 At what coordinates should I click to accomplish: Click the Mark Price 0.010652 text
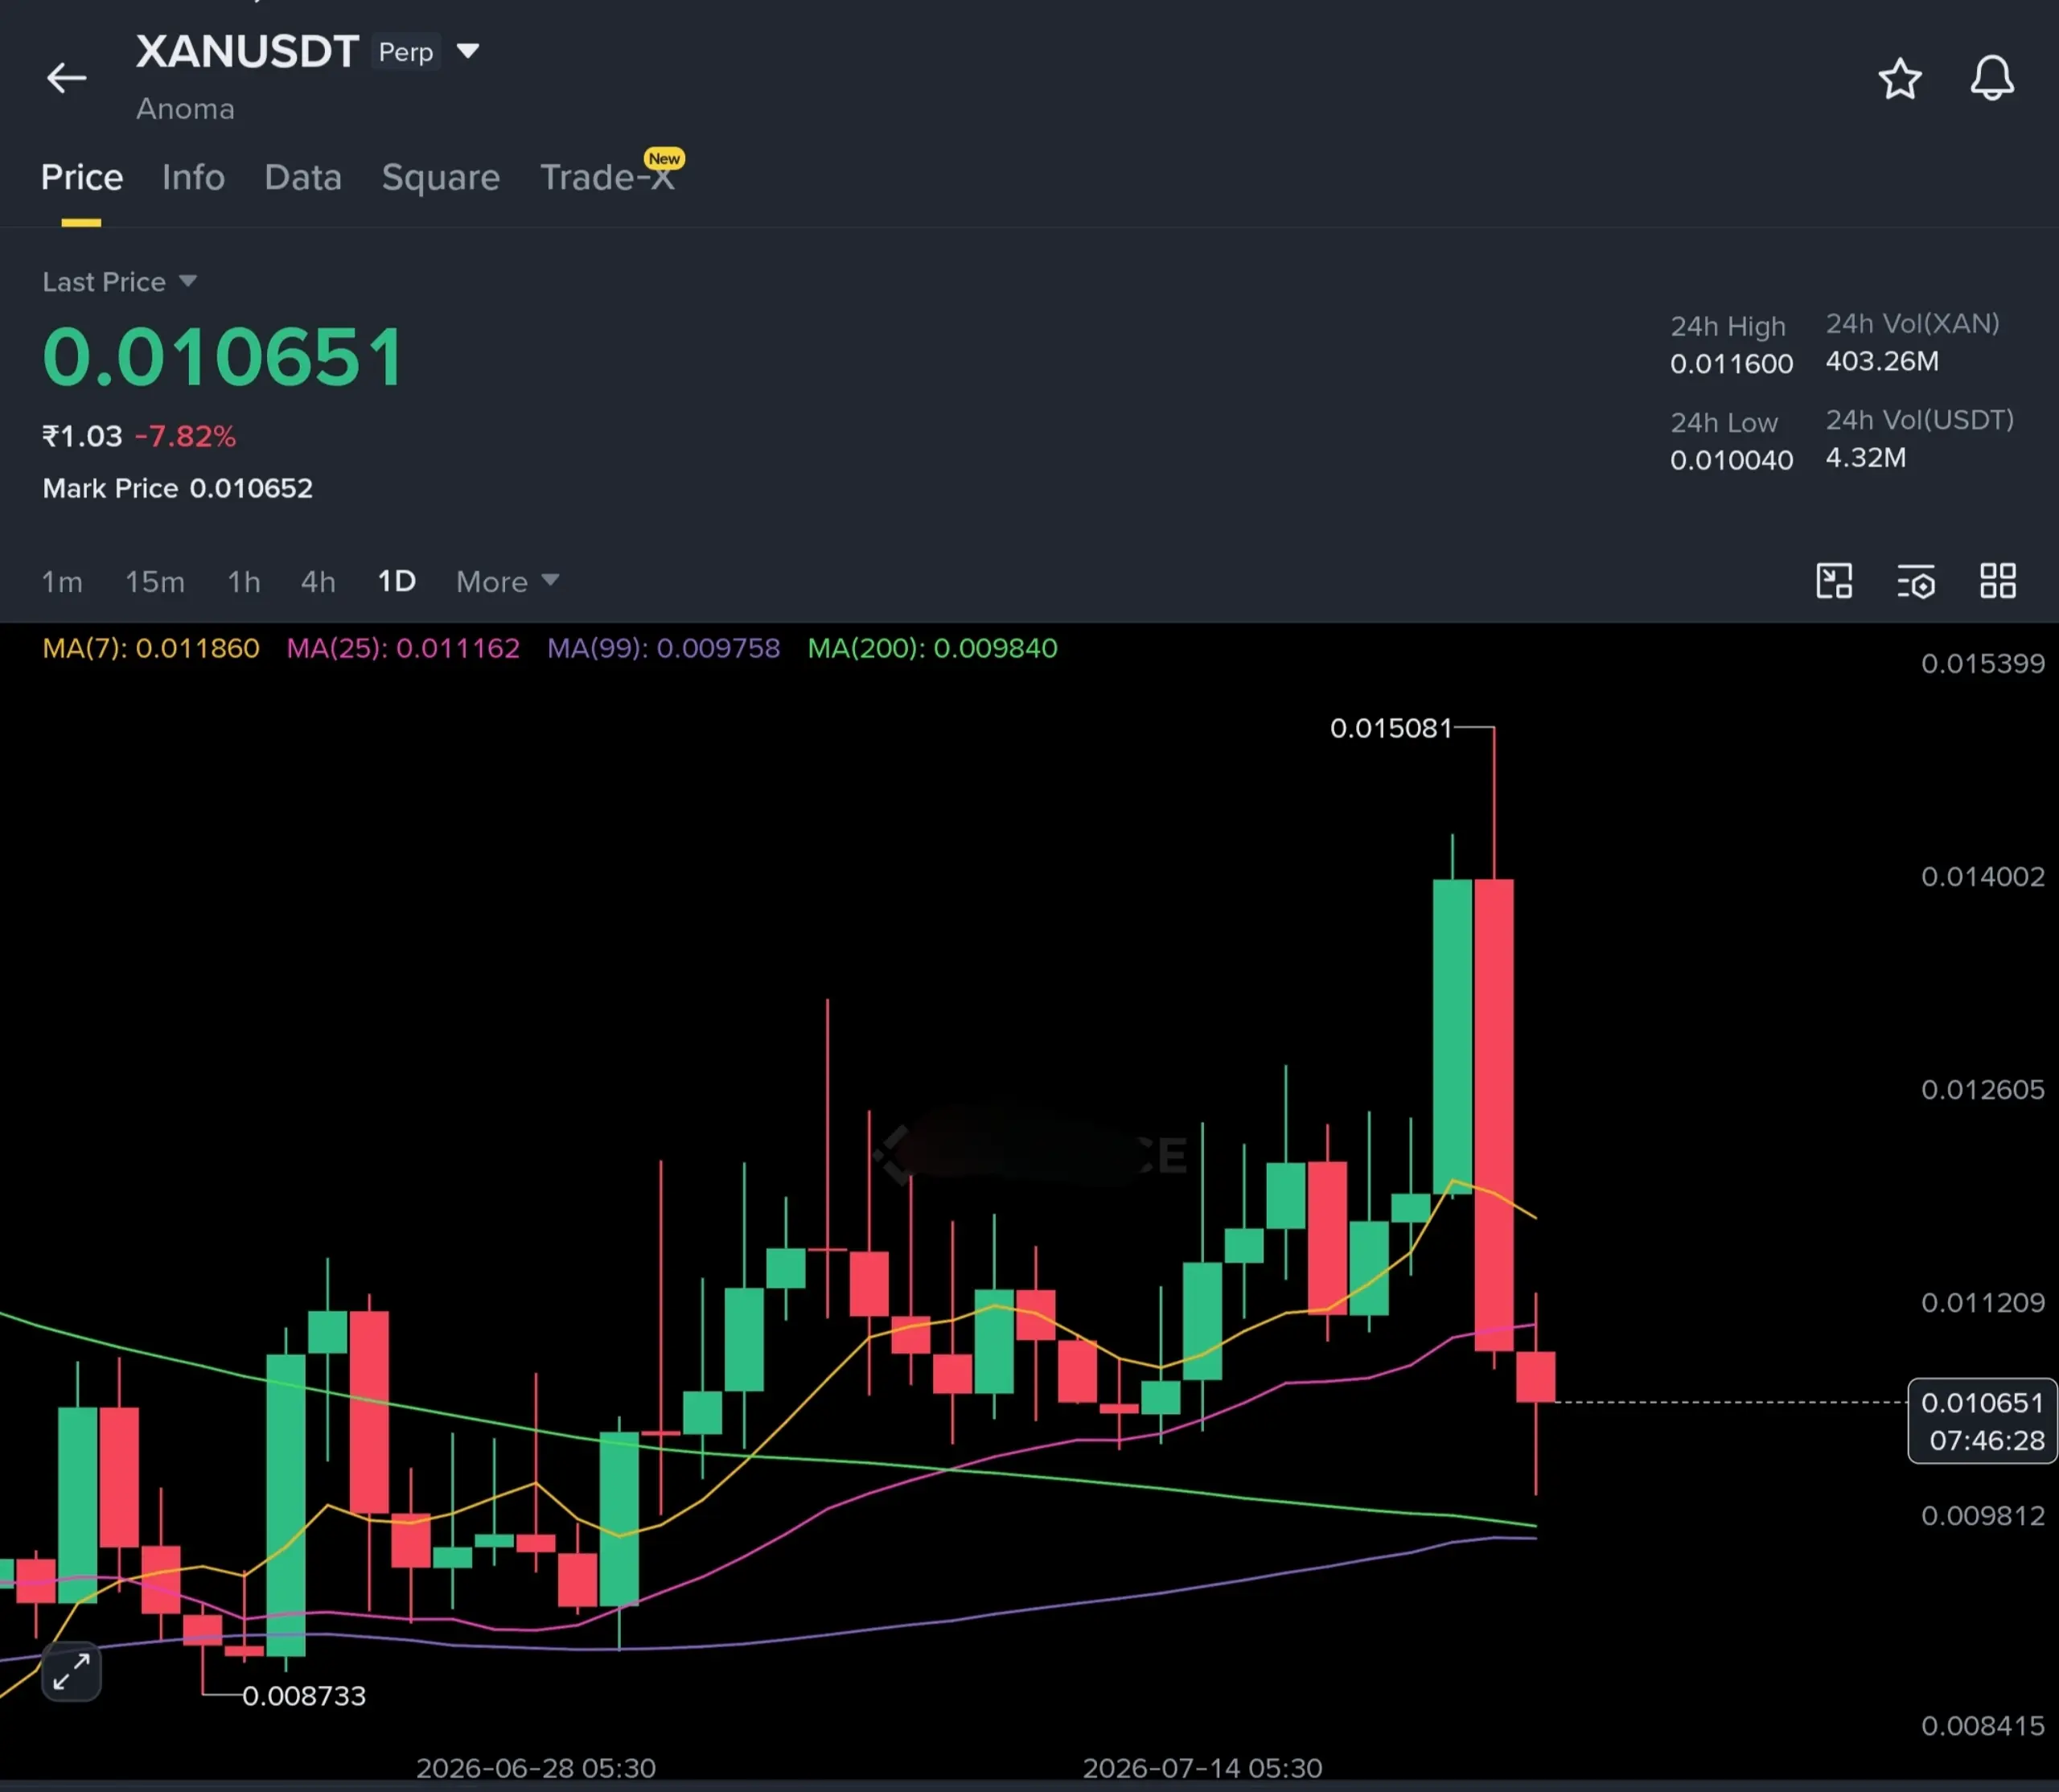tap(178, 488)
